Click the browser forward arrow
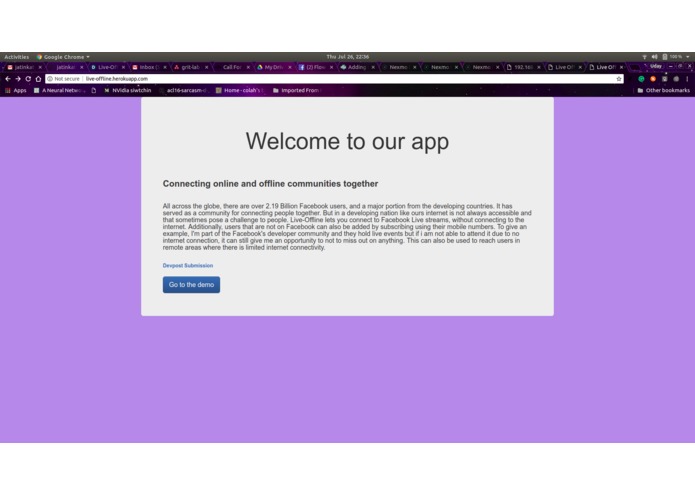The width and height of the screenshot is (695, 494). point(18,79)
